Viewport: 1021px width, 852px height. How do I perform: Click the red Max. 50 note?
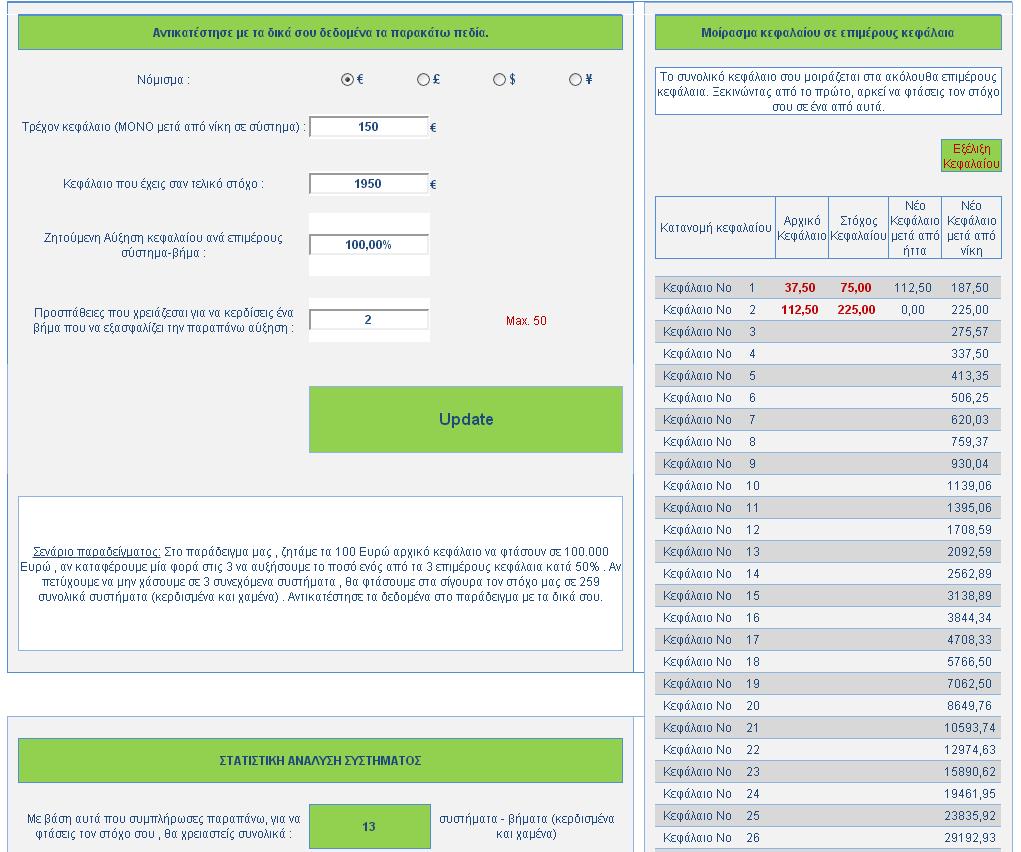click(x=526, y=320)
